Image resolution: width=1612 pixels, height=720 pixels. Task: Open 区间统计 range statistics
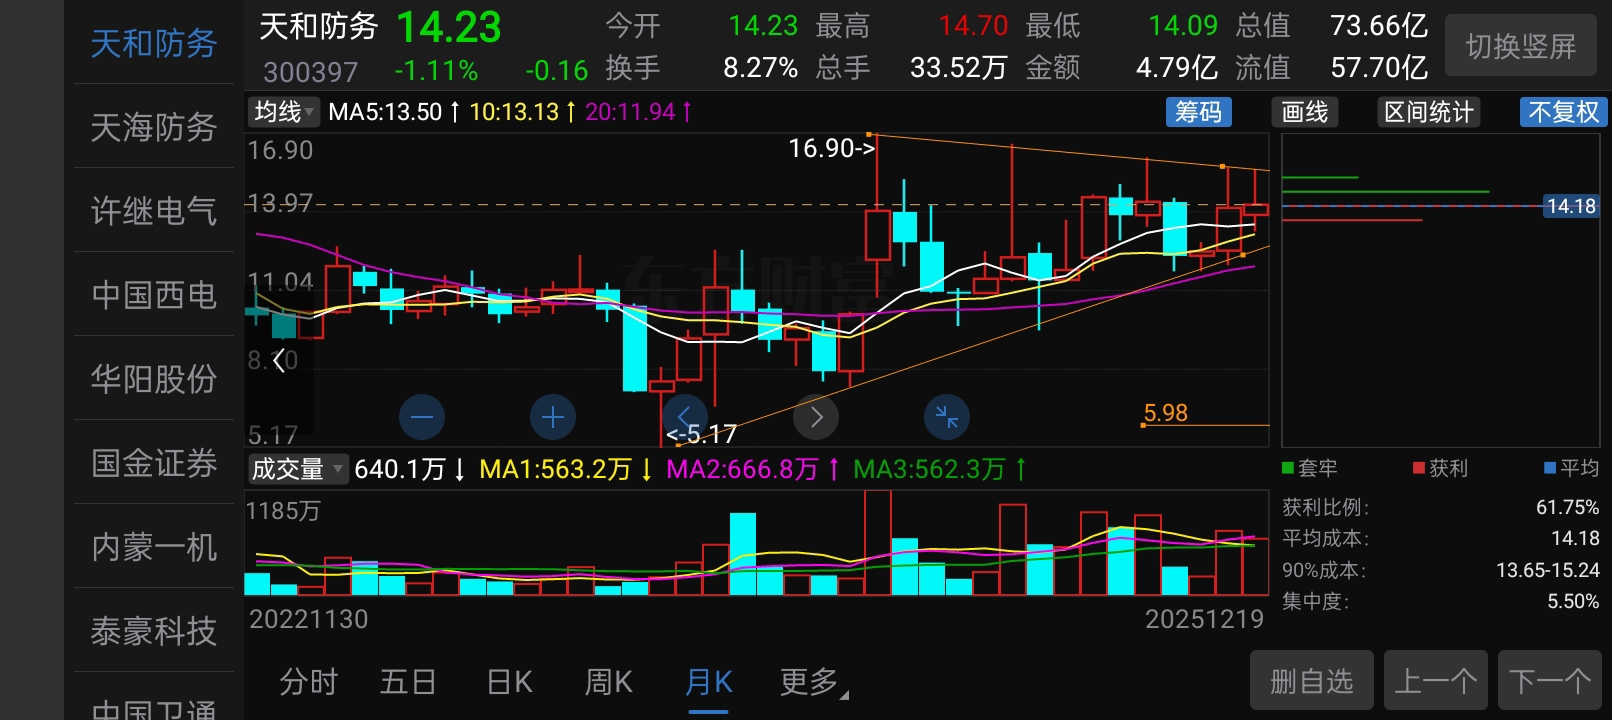[x=1428, y=112]
